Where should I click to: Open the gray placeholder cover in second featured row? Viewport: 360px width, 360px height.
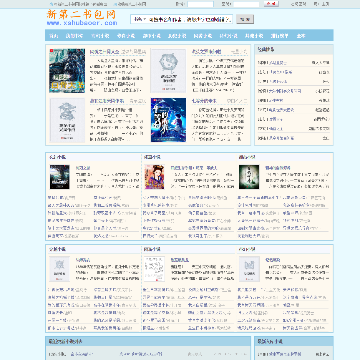pos(67,120)
